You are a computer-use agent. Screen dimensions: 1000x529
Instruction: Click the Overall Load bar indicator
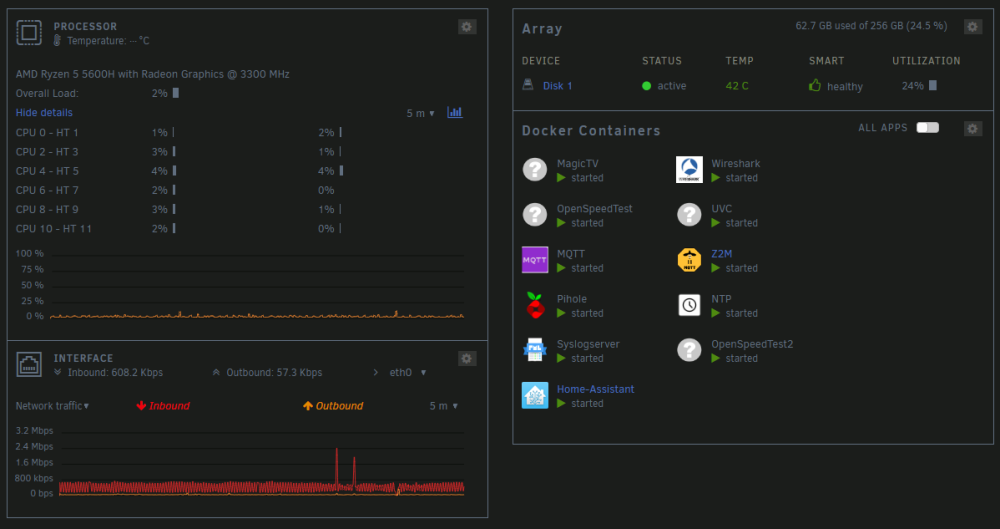(x=176, y=93)
